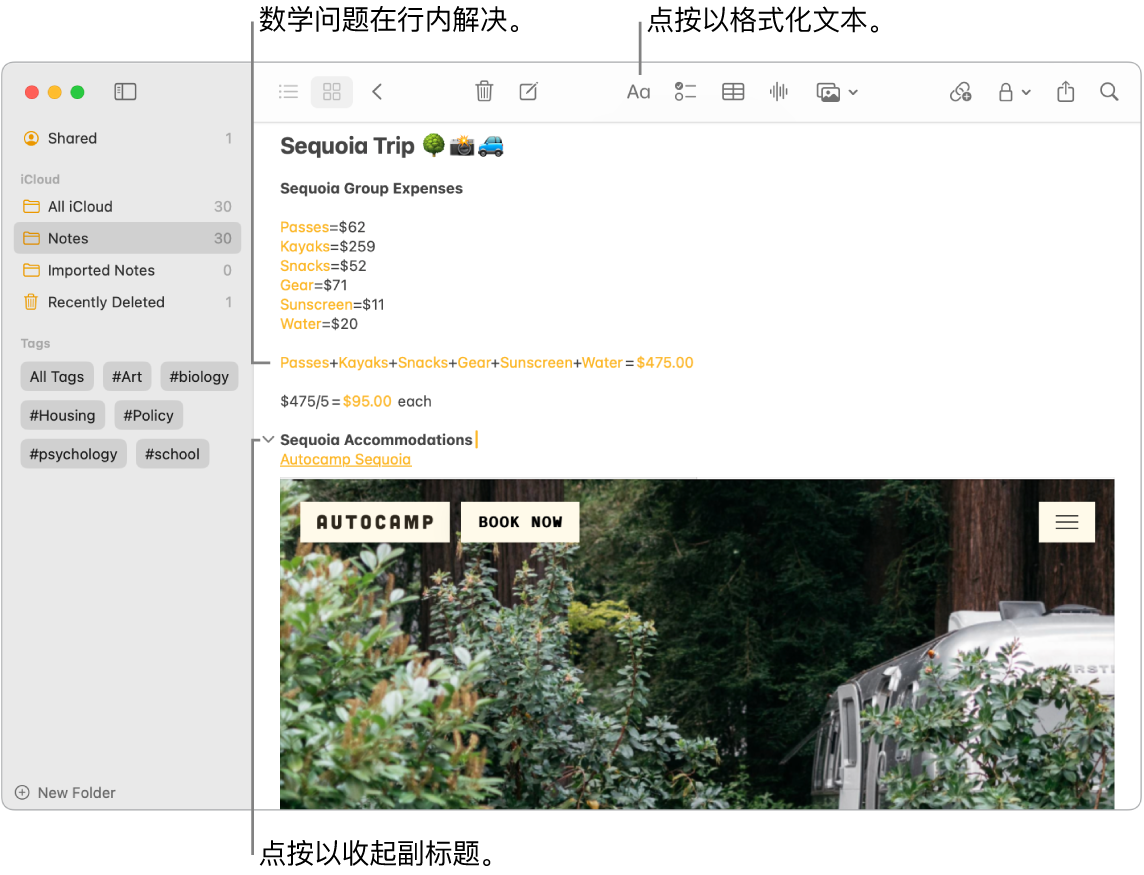
Task: Click the Sequoia Group Expenses heading
Action: coord(371,188)
